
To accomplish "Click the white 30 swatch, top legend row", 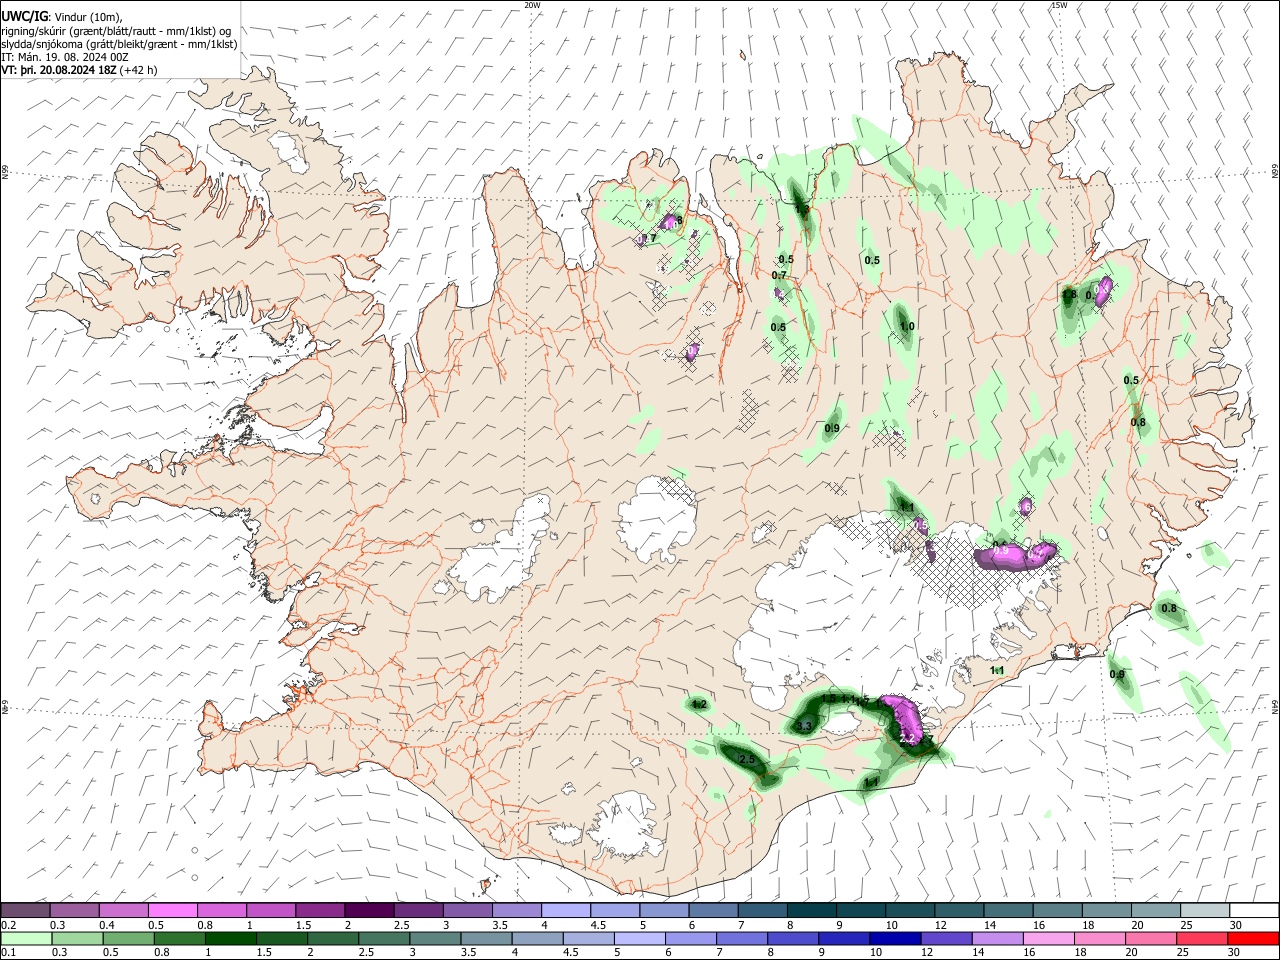I will pyautogui.click(x=1254, y=910).
